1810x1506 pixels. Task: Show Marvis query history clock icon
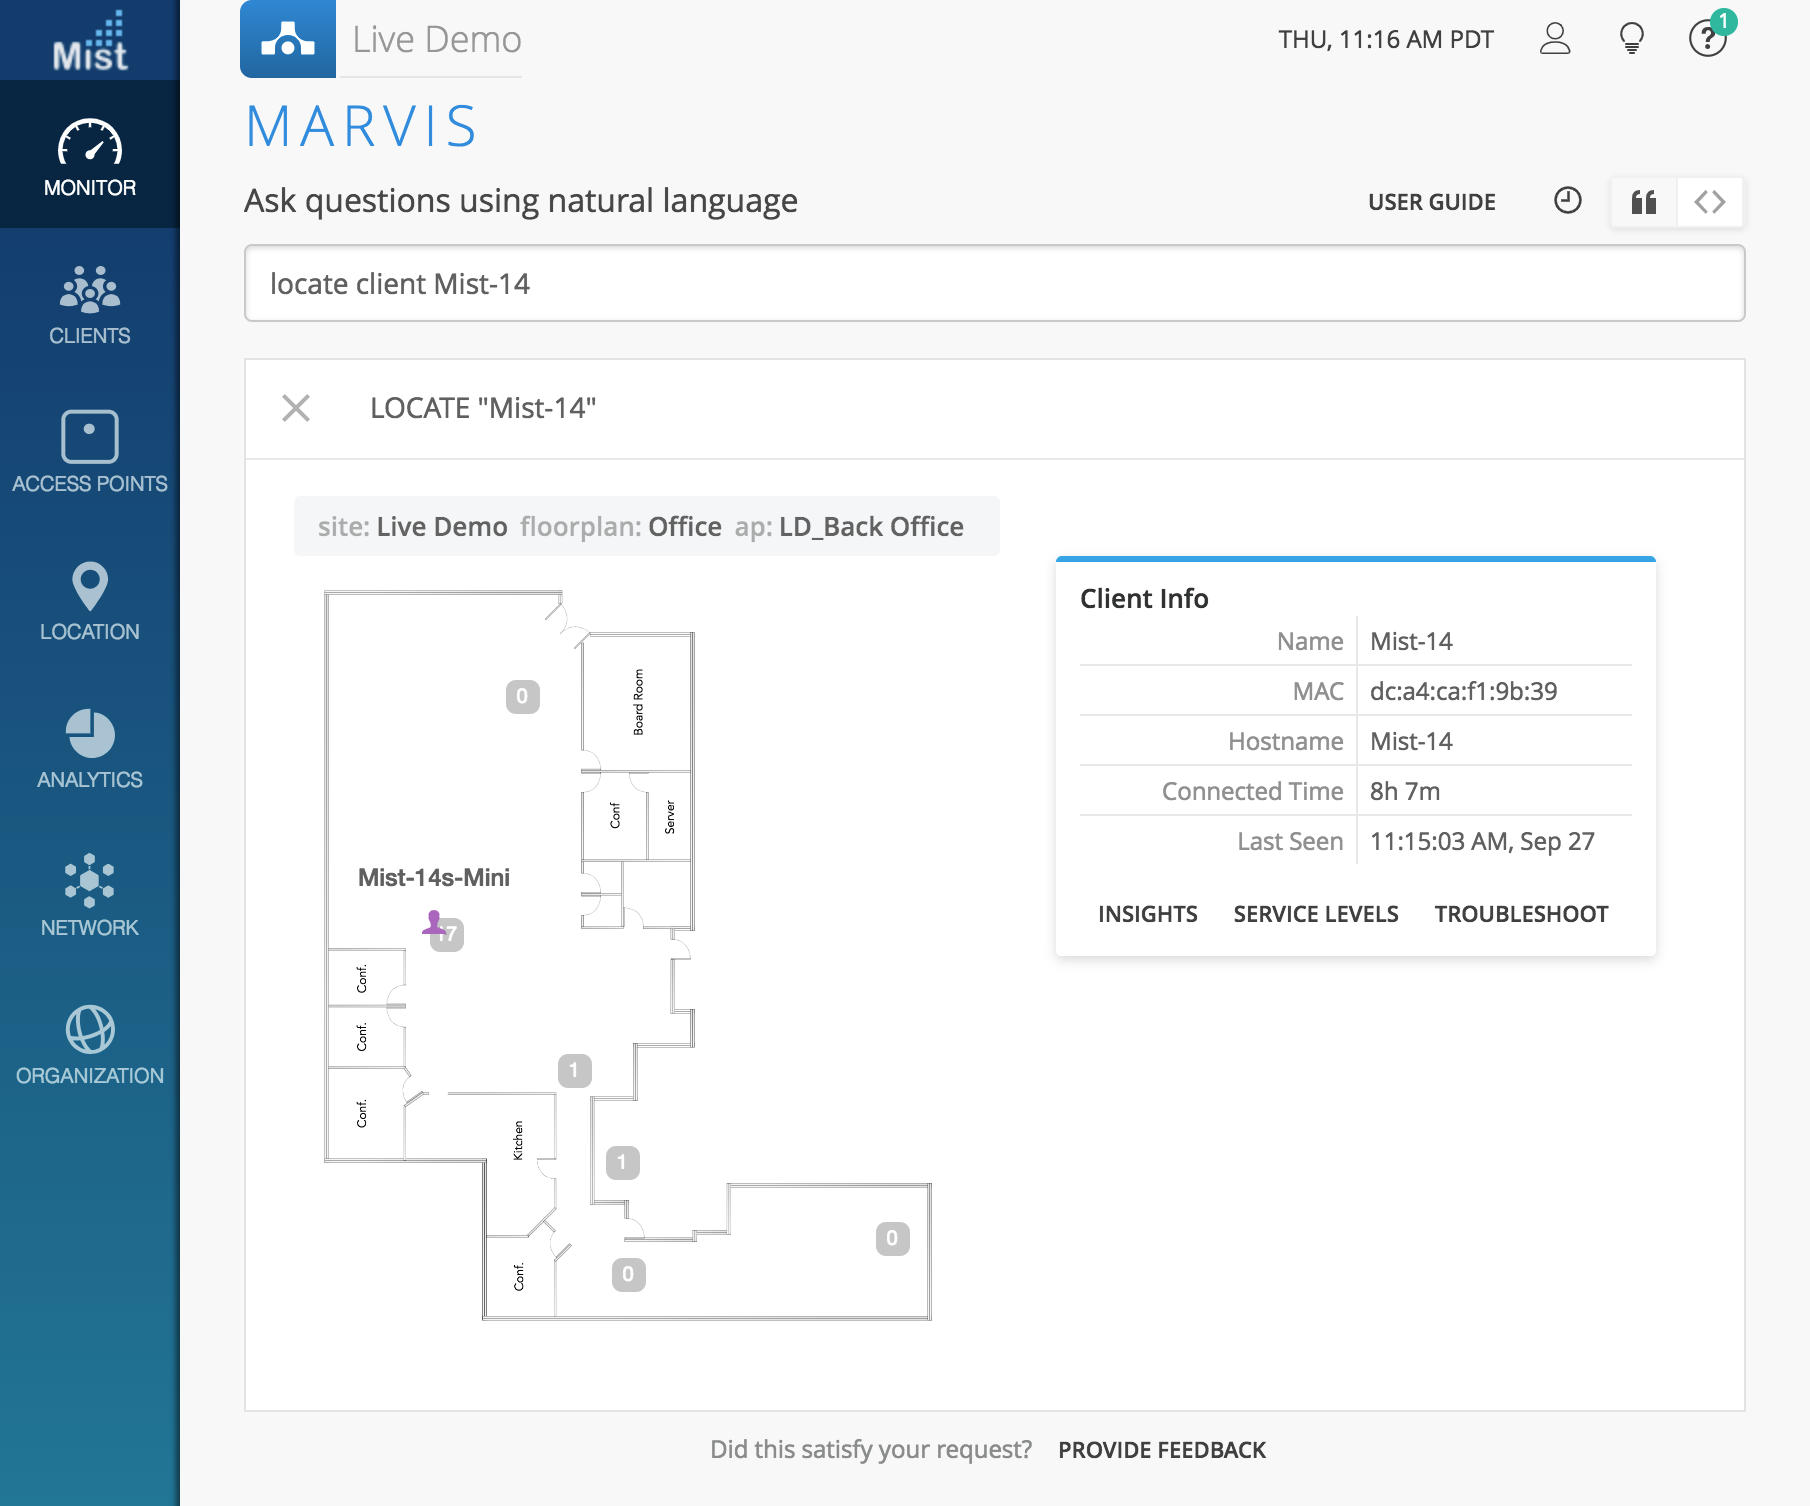point(1567,201)
